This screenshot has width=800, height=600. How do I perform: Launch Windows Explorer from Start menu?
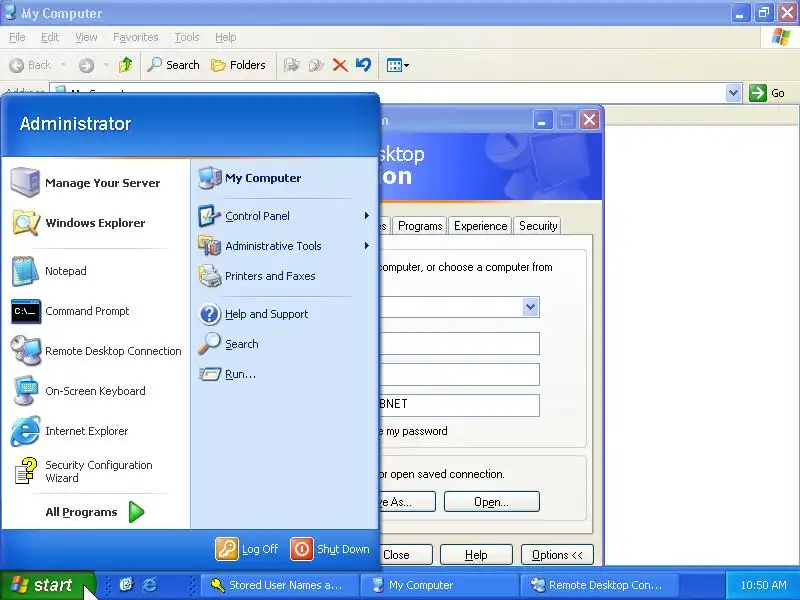click(95, 223)
